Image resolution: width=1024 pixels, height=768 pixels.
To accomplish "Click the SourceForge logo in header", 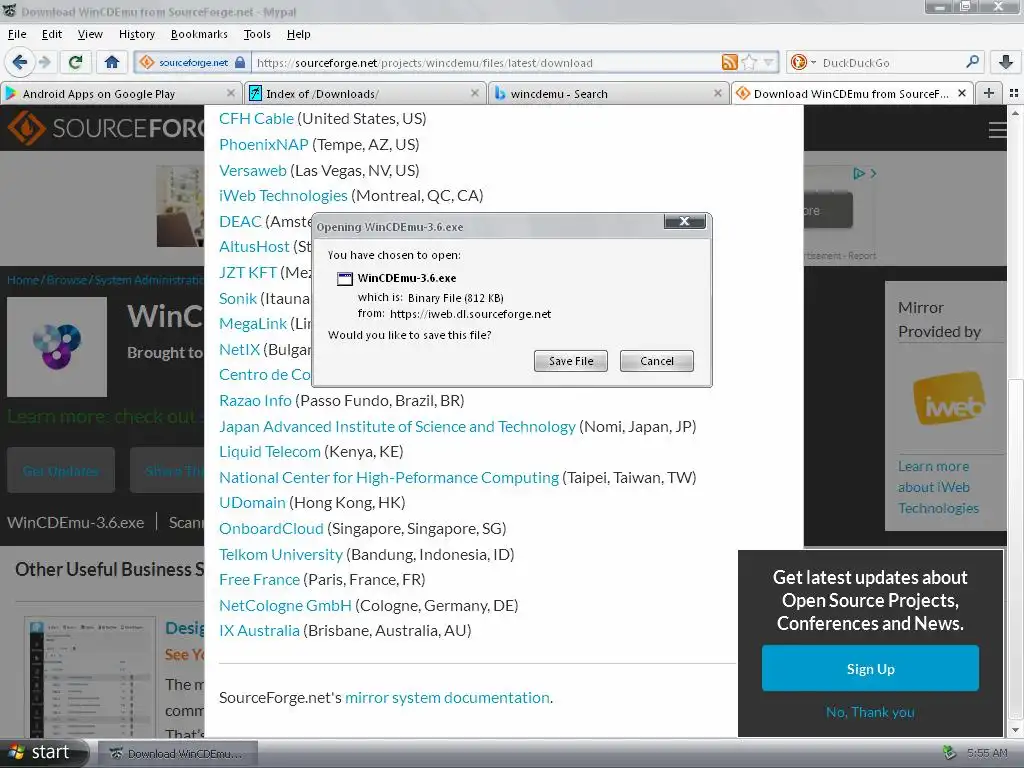I will click(x=106, y=128).
